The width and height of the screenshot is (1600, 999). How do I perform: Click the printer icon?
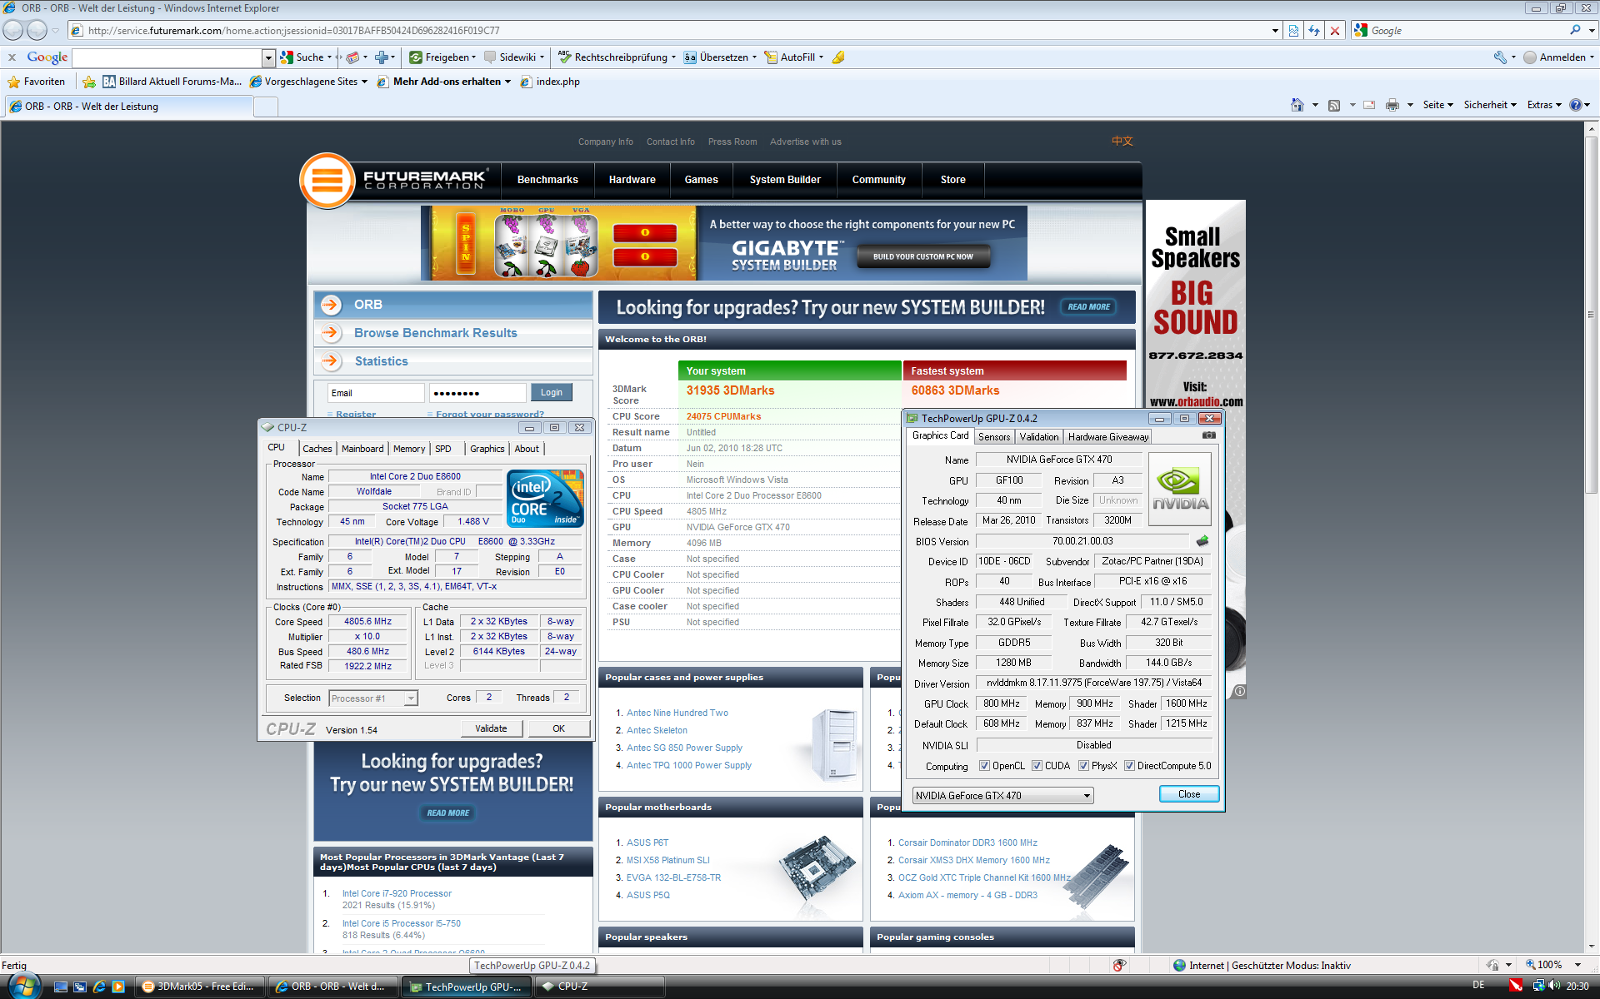1392,105
